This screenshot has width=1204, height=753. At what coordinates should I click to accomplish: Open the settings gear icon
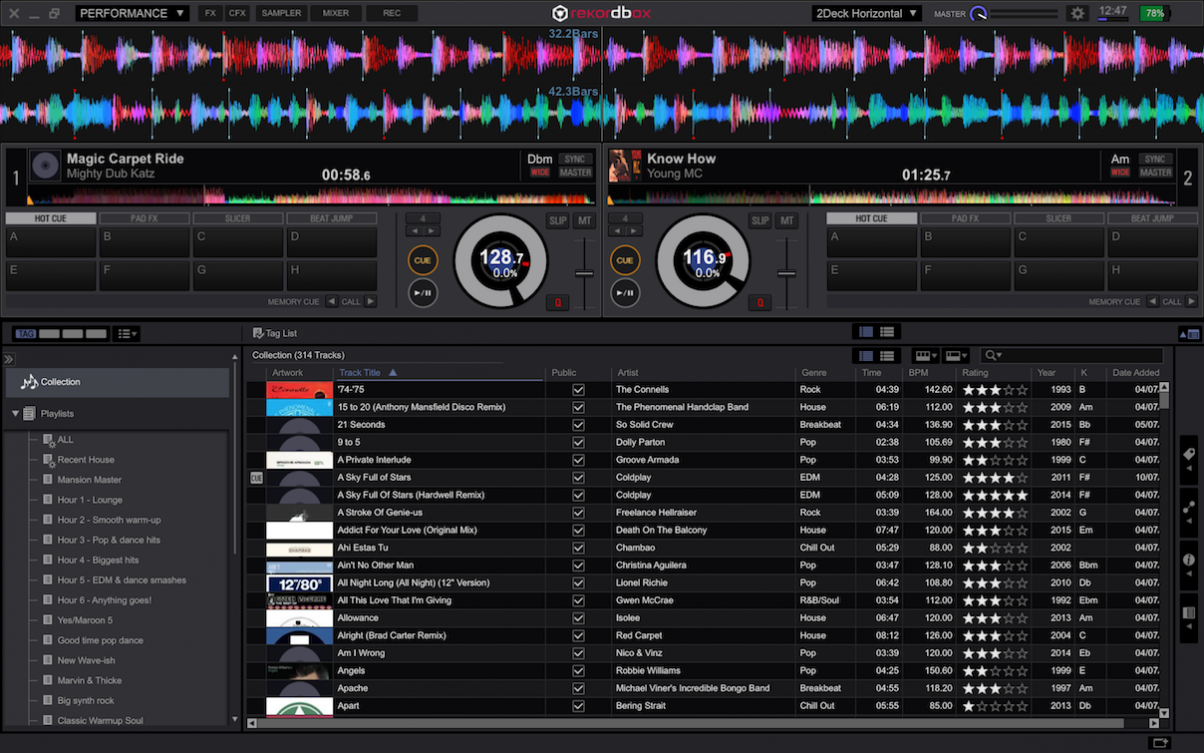pyautogui.click(x=1077, y=14)
